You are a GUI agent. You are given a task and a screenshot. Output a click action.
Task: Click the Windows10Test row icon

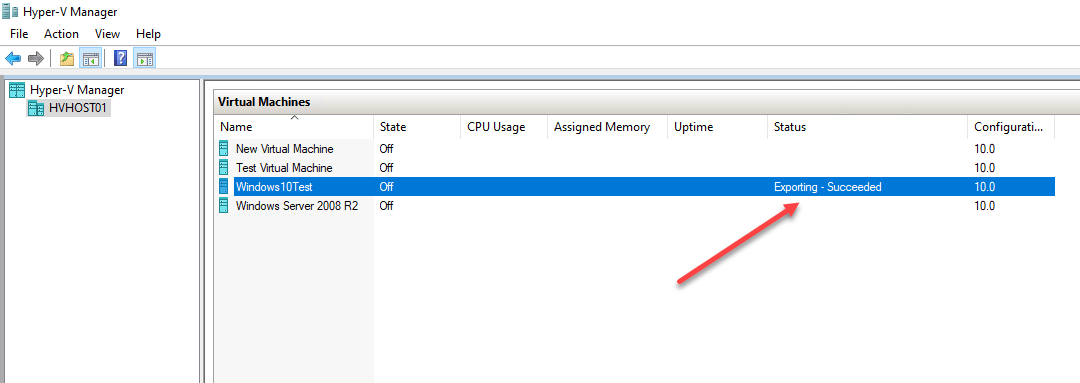click(x=223, y=186)
